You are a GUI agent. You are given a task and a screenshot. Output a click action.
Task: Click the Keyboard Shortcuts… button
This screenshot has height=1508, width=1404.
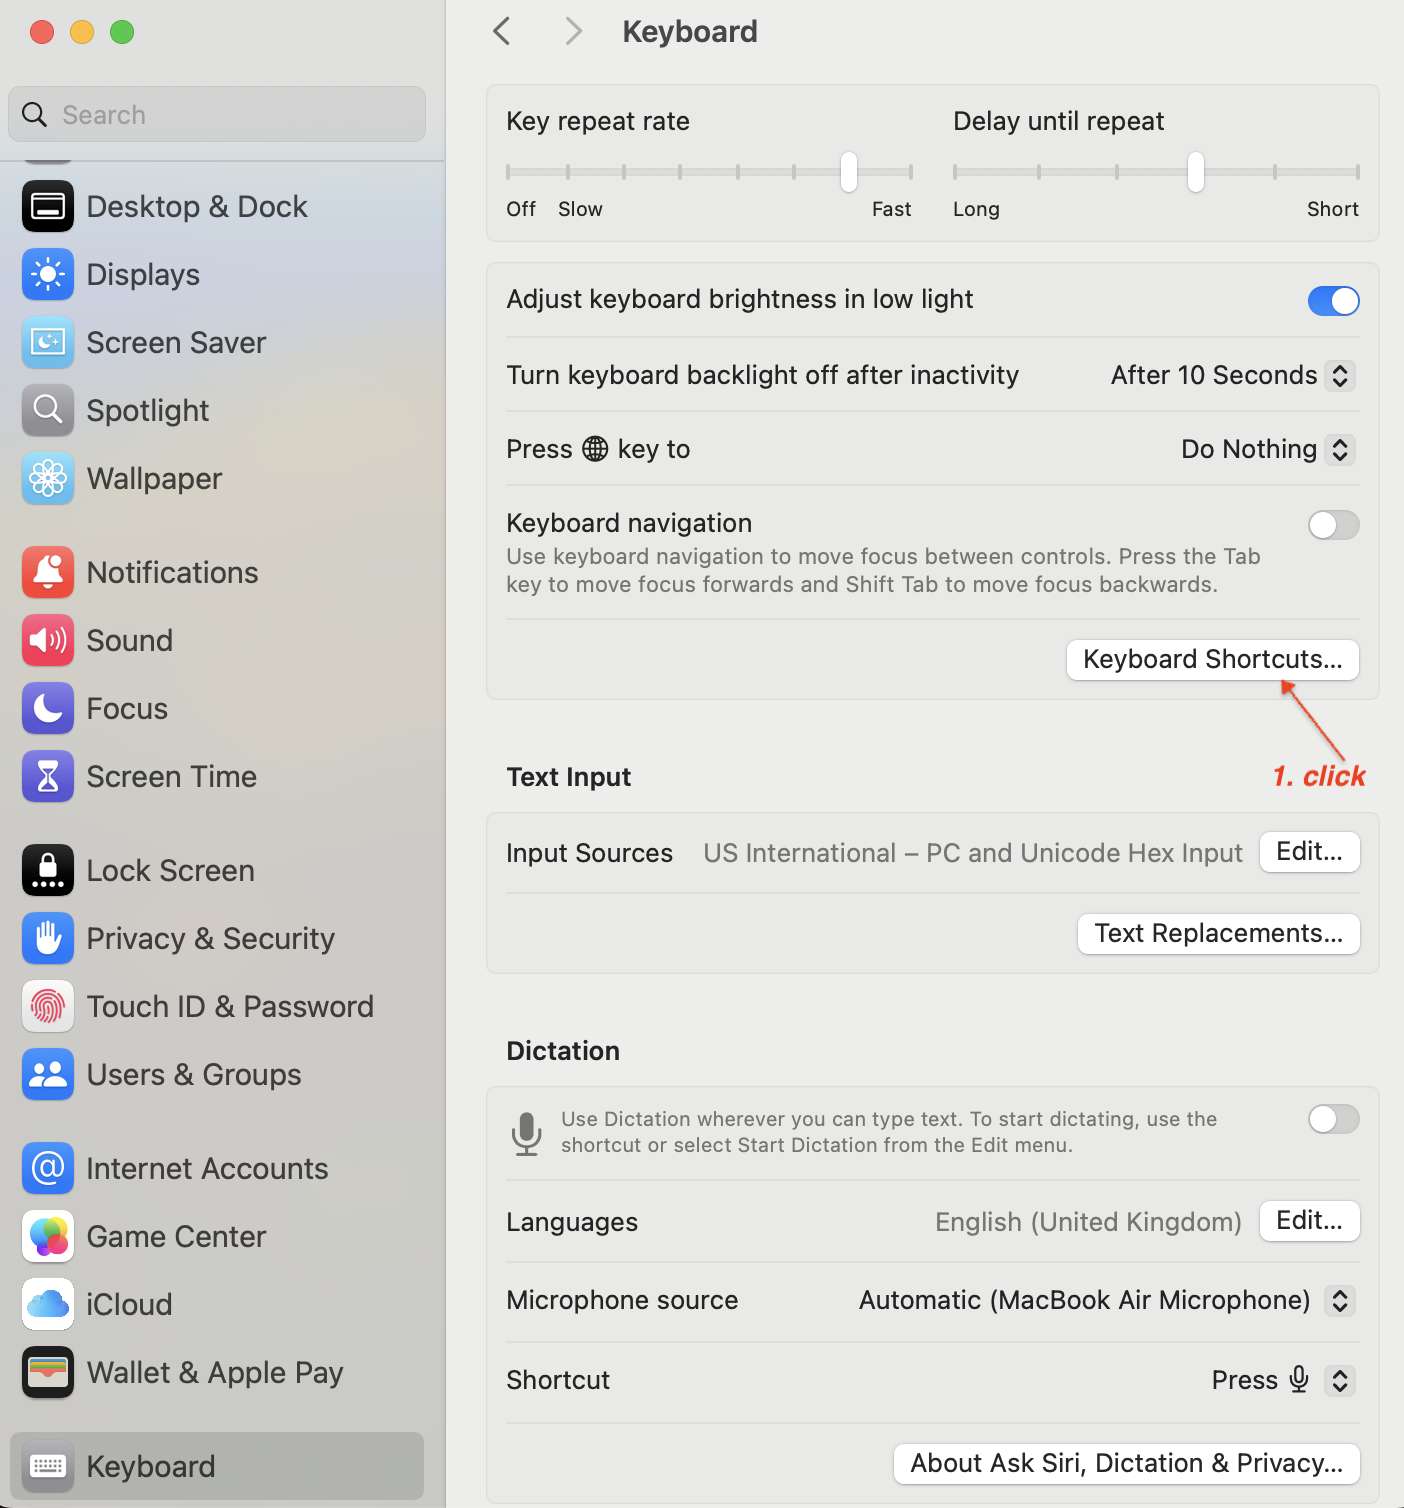point(1213,659)
